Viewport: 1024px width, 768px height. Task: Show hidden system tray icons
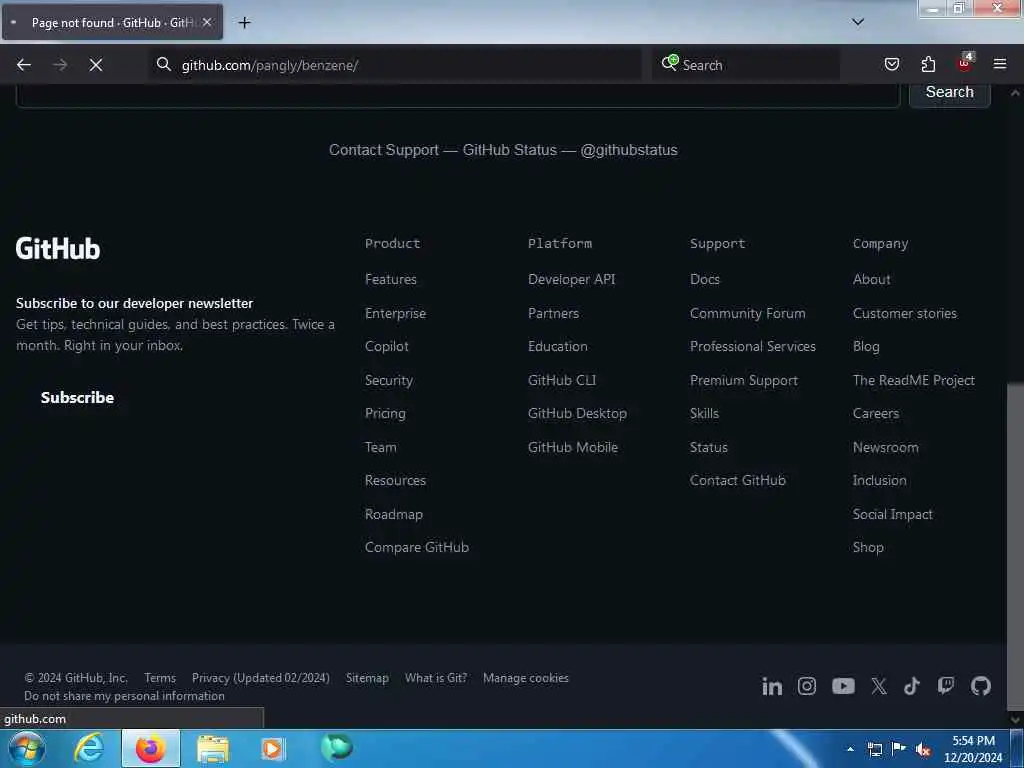click(850, 750)
